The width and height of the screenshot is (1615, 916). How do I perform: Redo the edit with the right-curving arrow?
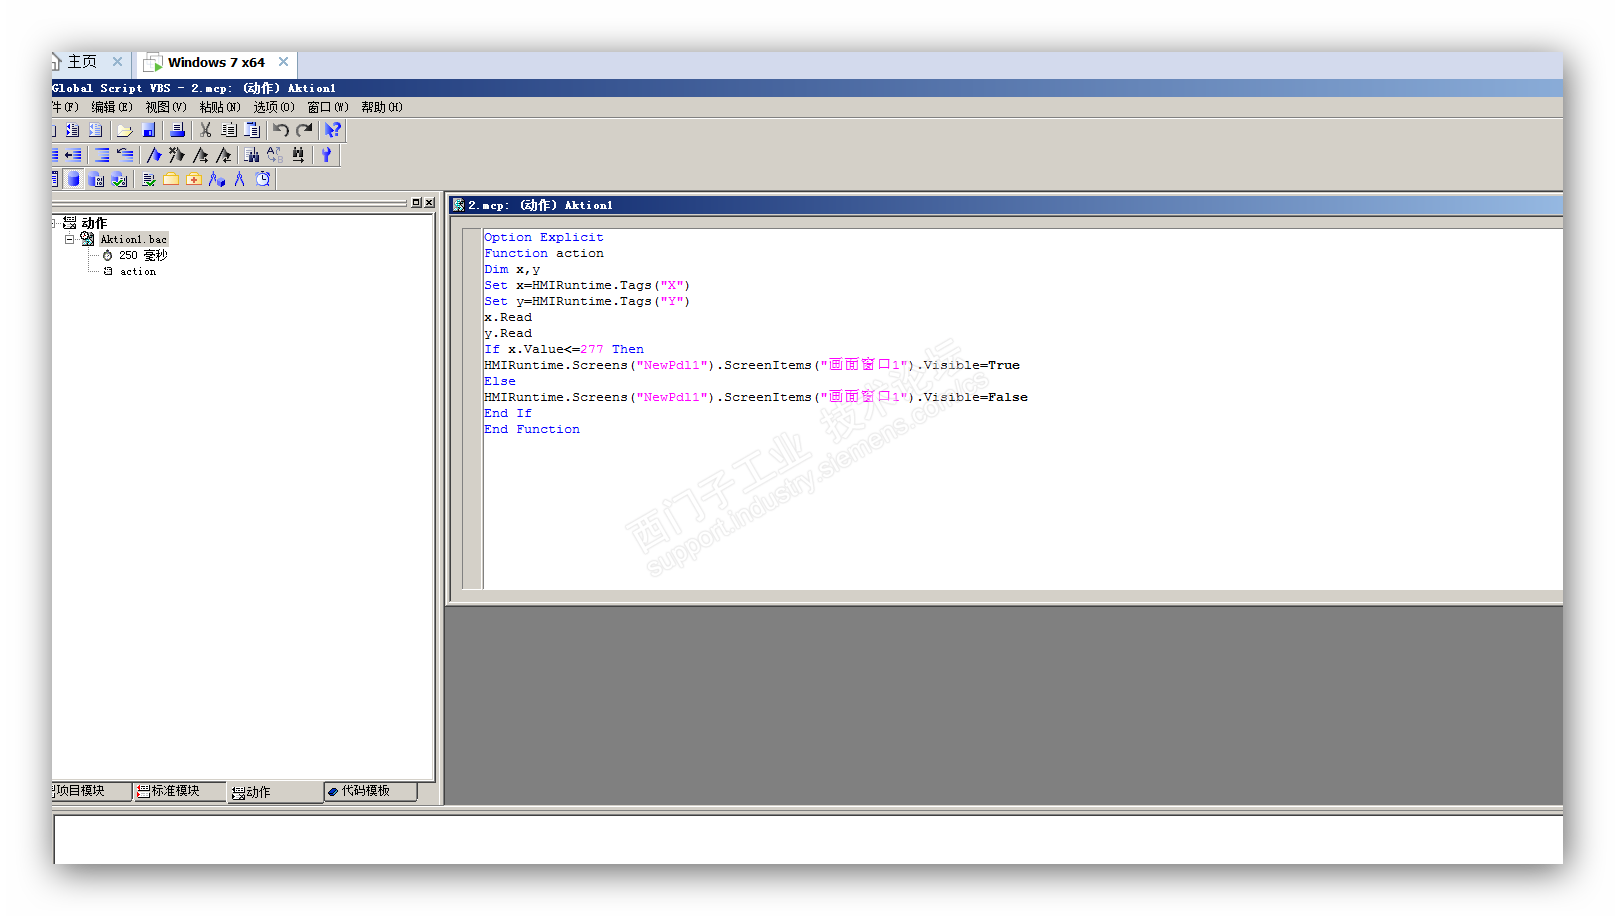coord(305,130)
